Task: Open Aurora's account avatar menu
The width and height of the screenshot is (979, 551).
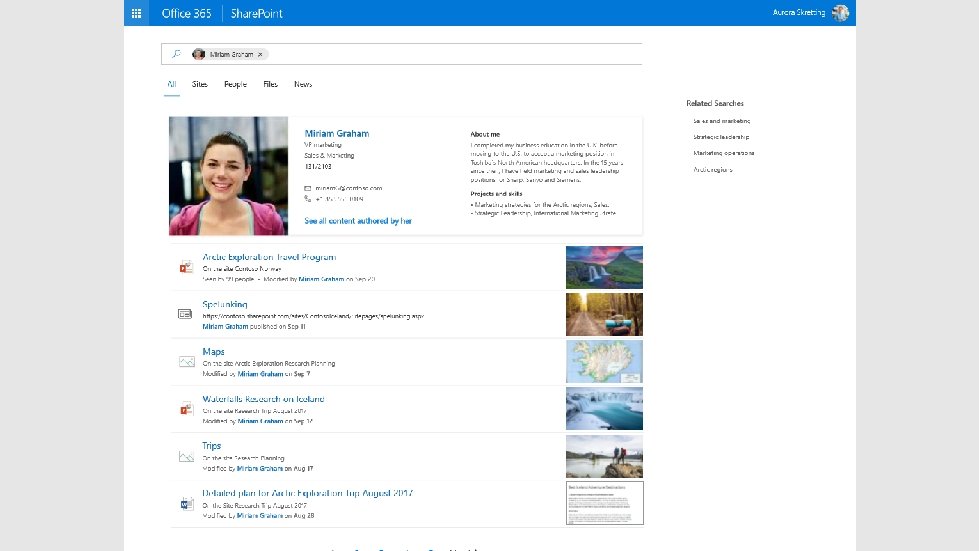Action: click(840, 12)
